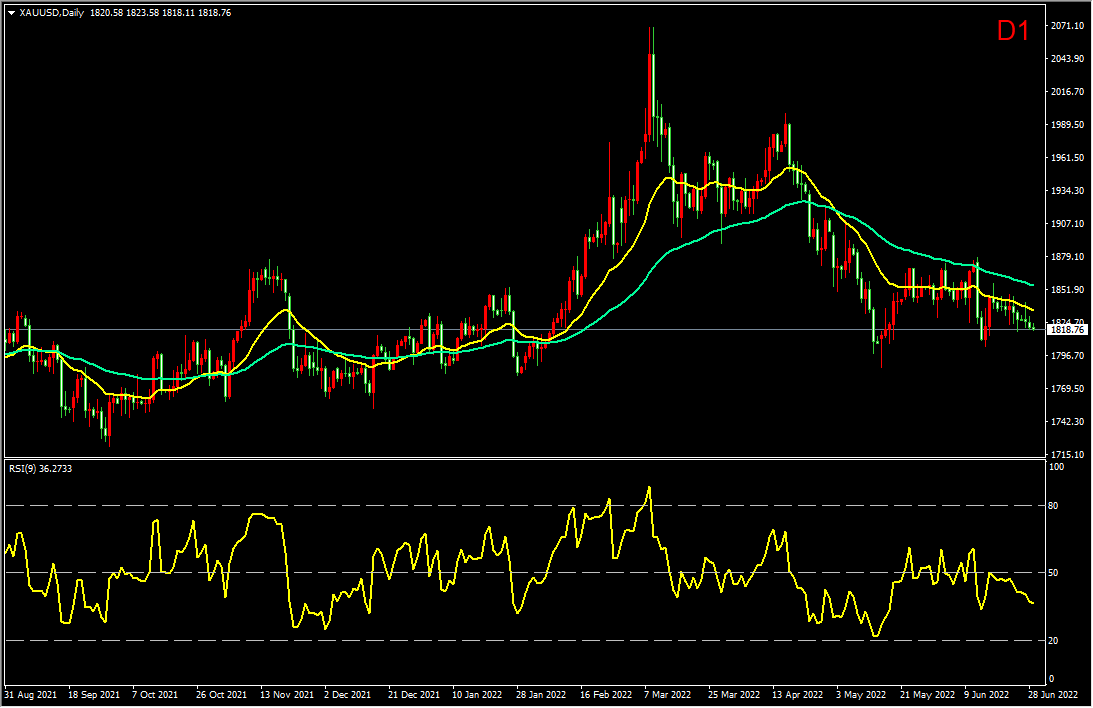Click the 1818.76 current price tag
The height and width of the screenshot is (708, 1093).
tap(1067, 330)
